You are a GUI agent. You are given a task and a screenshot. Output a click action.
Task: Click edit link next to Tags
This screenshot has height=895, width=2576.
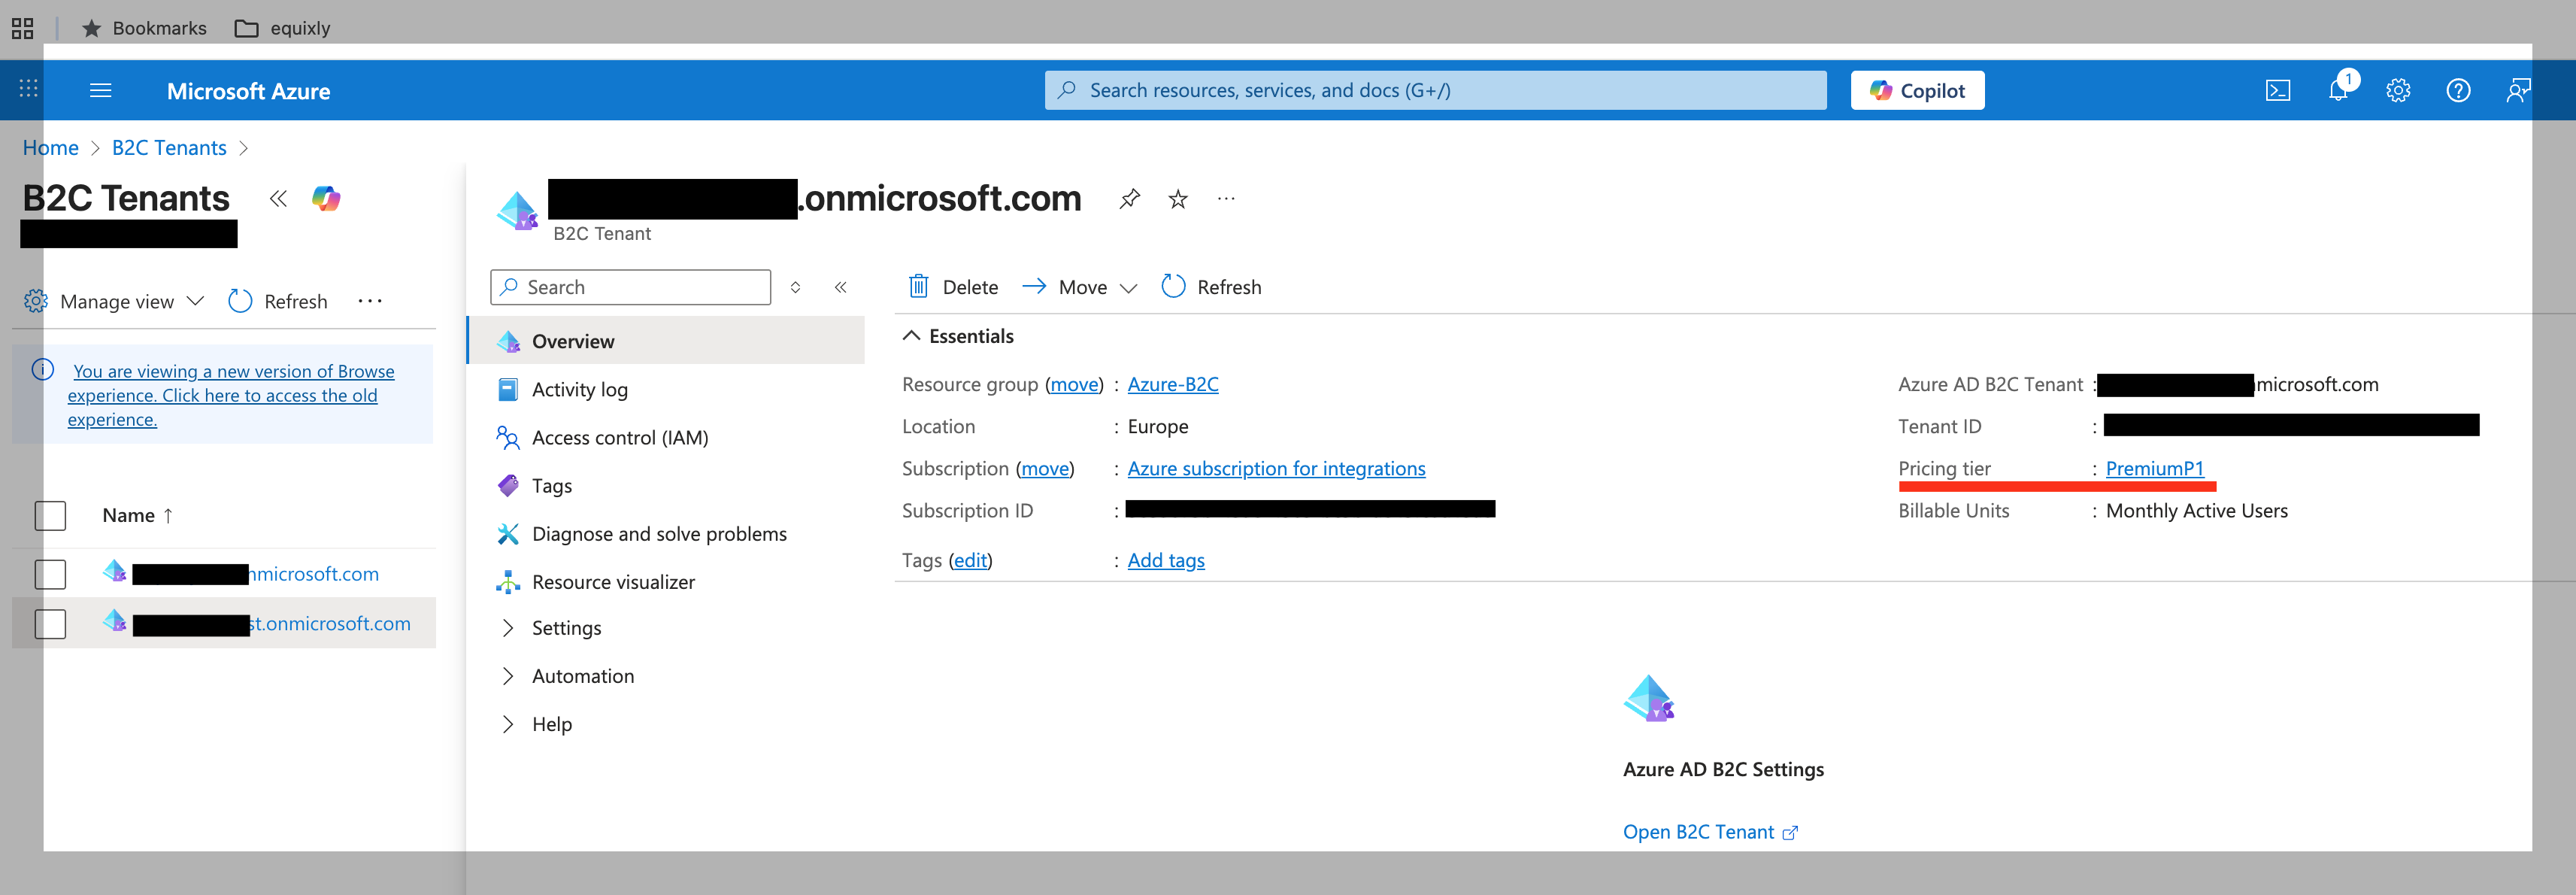[970, 560]
